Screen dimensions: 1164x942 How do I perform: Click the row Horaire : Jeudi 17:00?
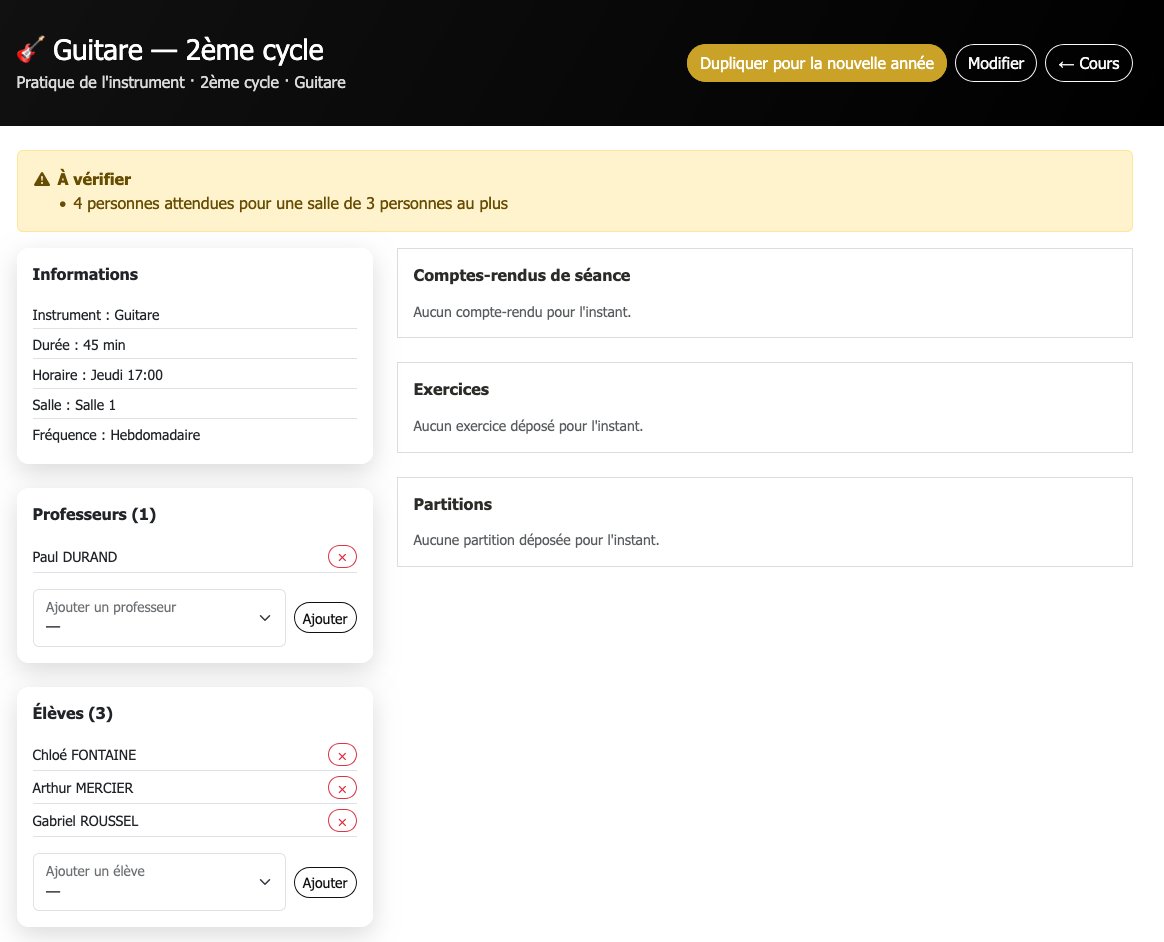194,375
